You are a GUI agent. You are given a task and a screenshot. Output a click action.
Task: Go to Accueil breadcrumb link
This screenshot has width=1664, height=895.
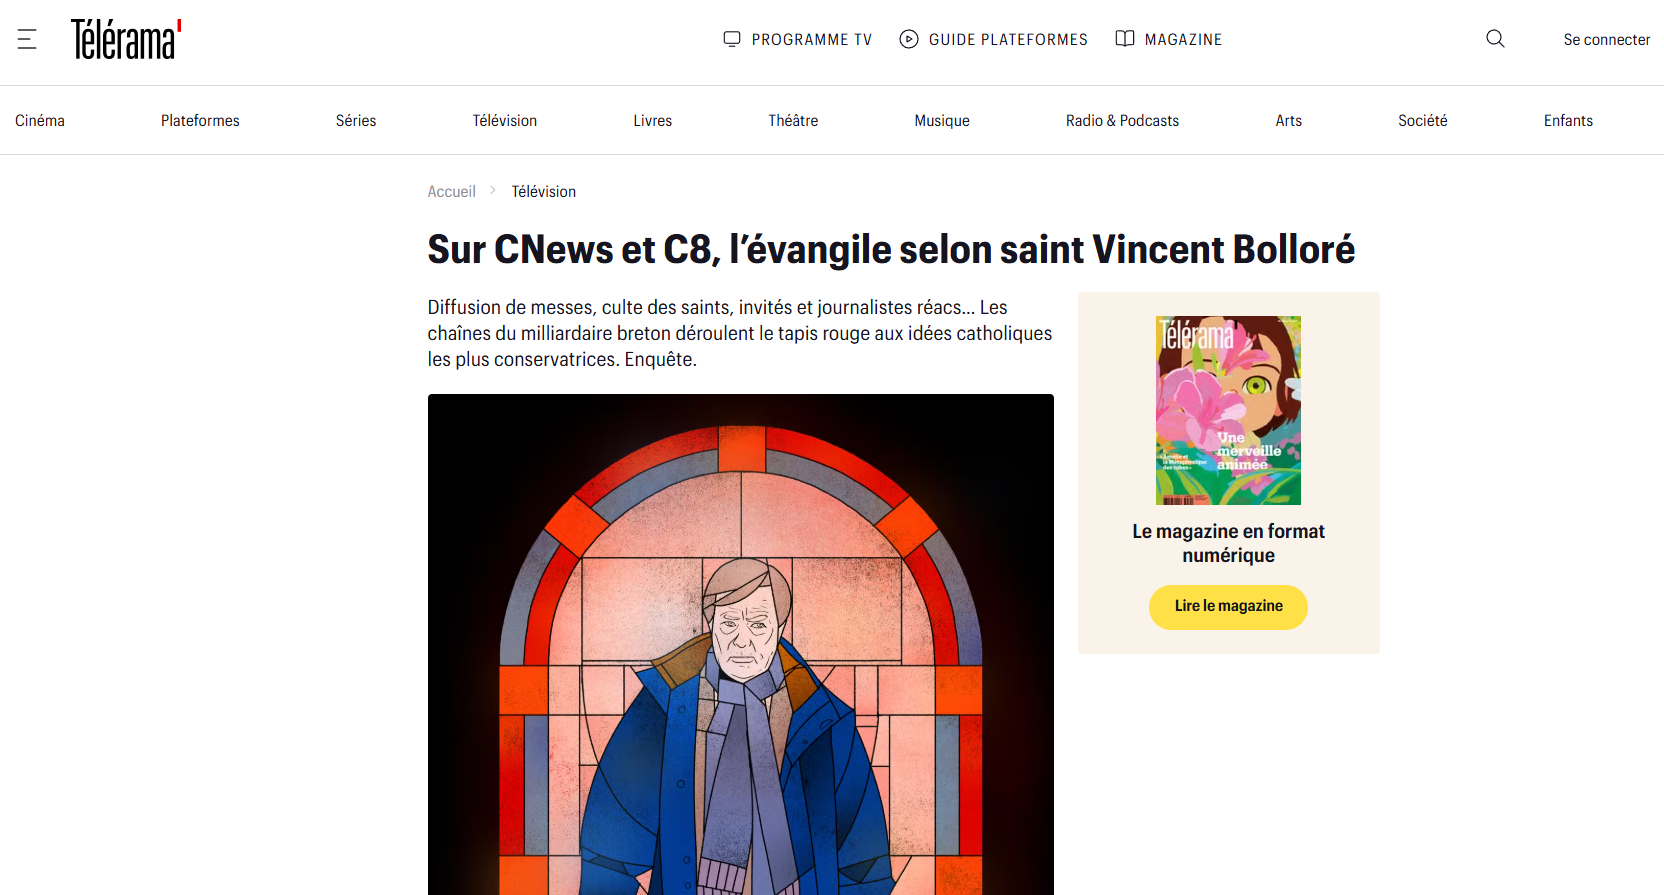(452, 191)
